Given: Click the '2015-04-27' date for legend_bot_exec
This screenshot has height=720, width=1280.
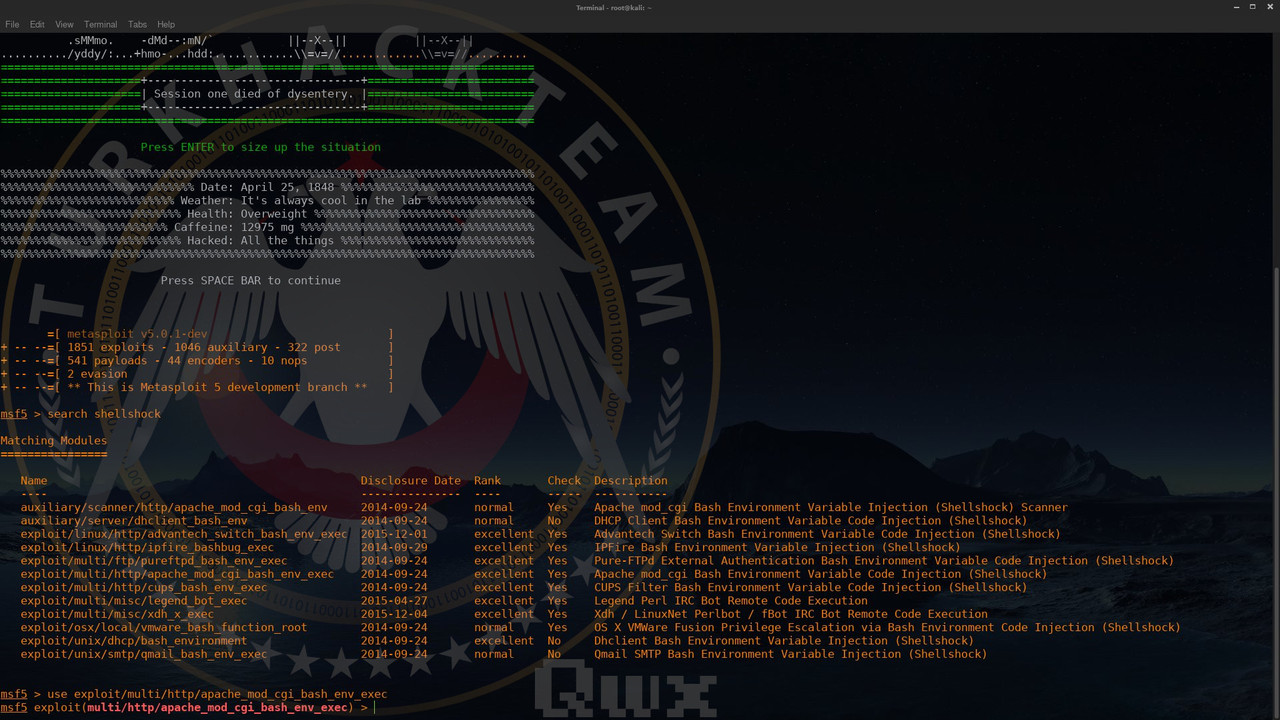Looking at the screenshot, I should coord(394,601).
